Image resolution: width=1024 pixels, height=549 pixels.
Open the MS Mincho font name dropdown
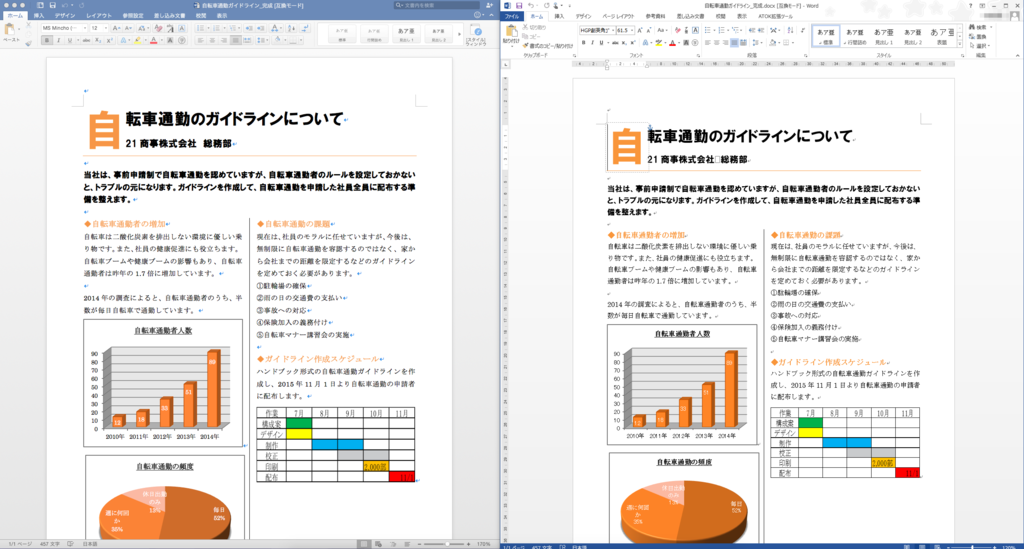point(85,28)
